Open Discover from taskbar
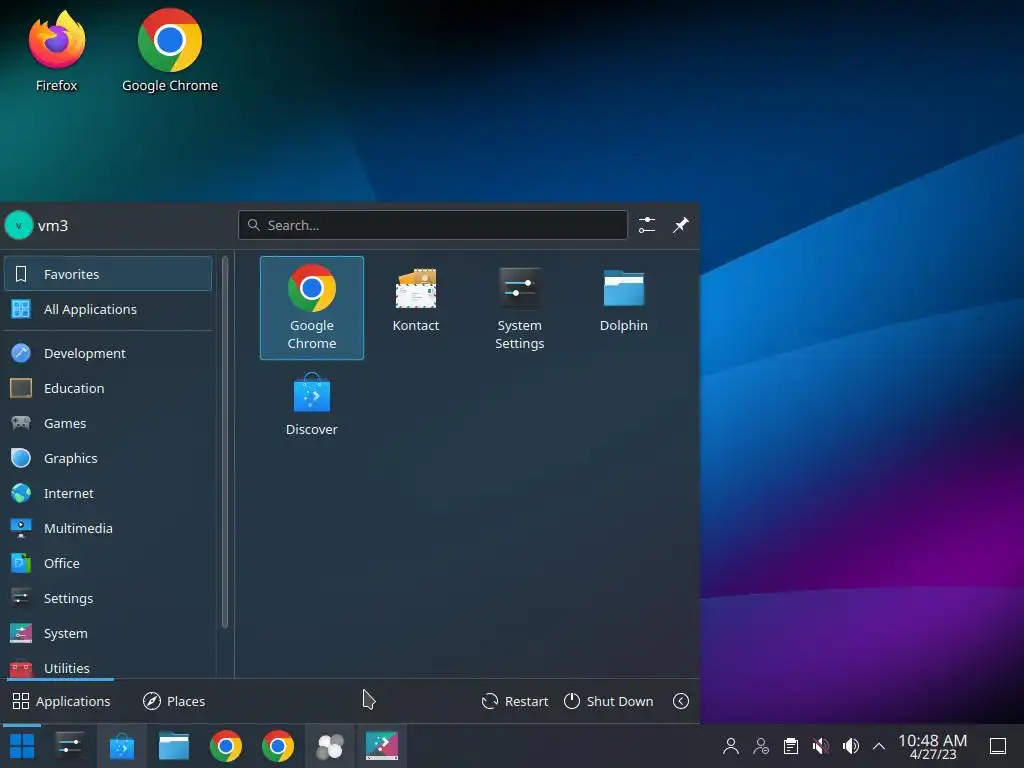This screenshot has width=1024, height=768. coord(121,746)
